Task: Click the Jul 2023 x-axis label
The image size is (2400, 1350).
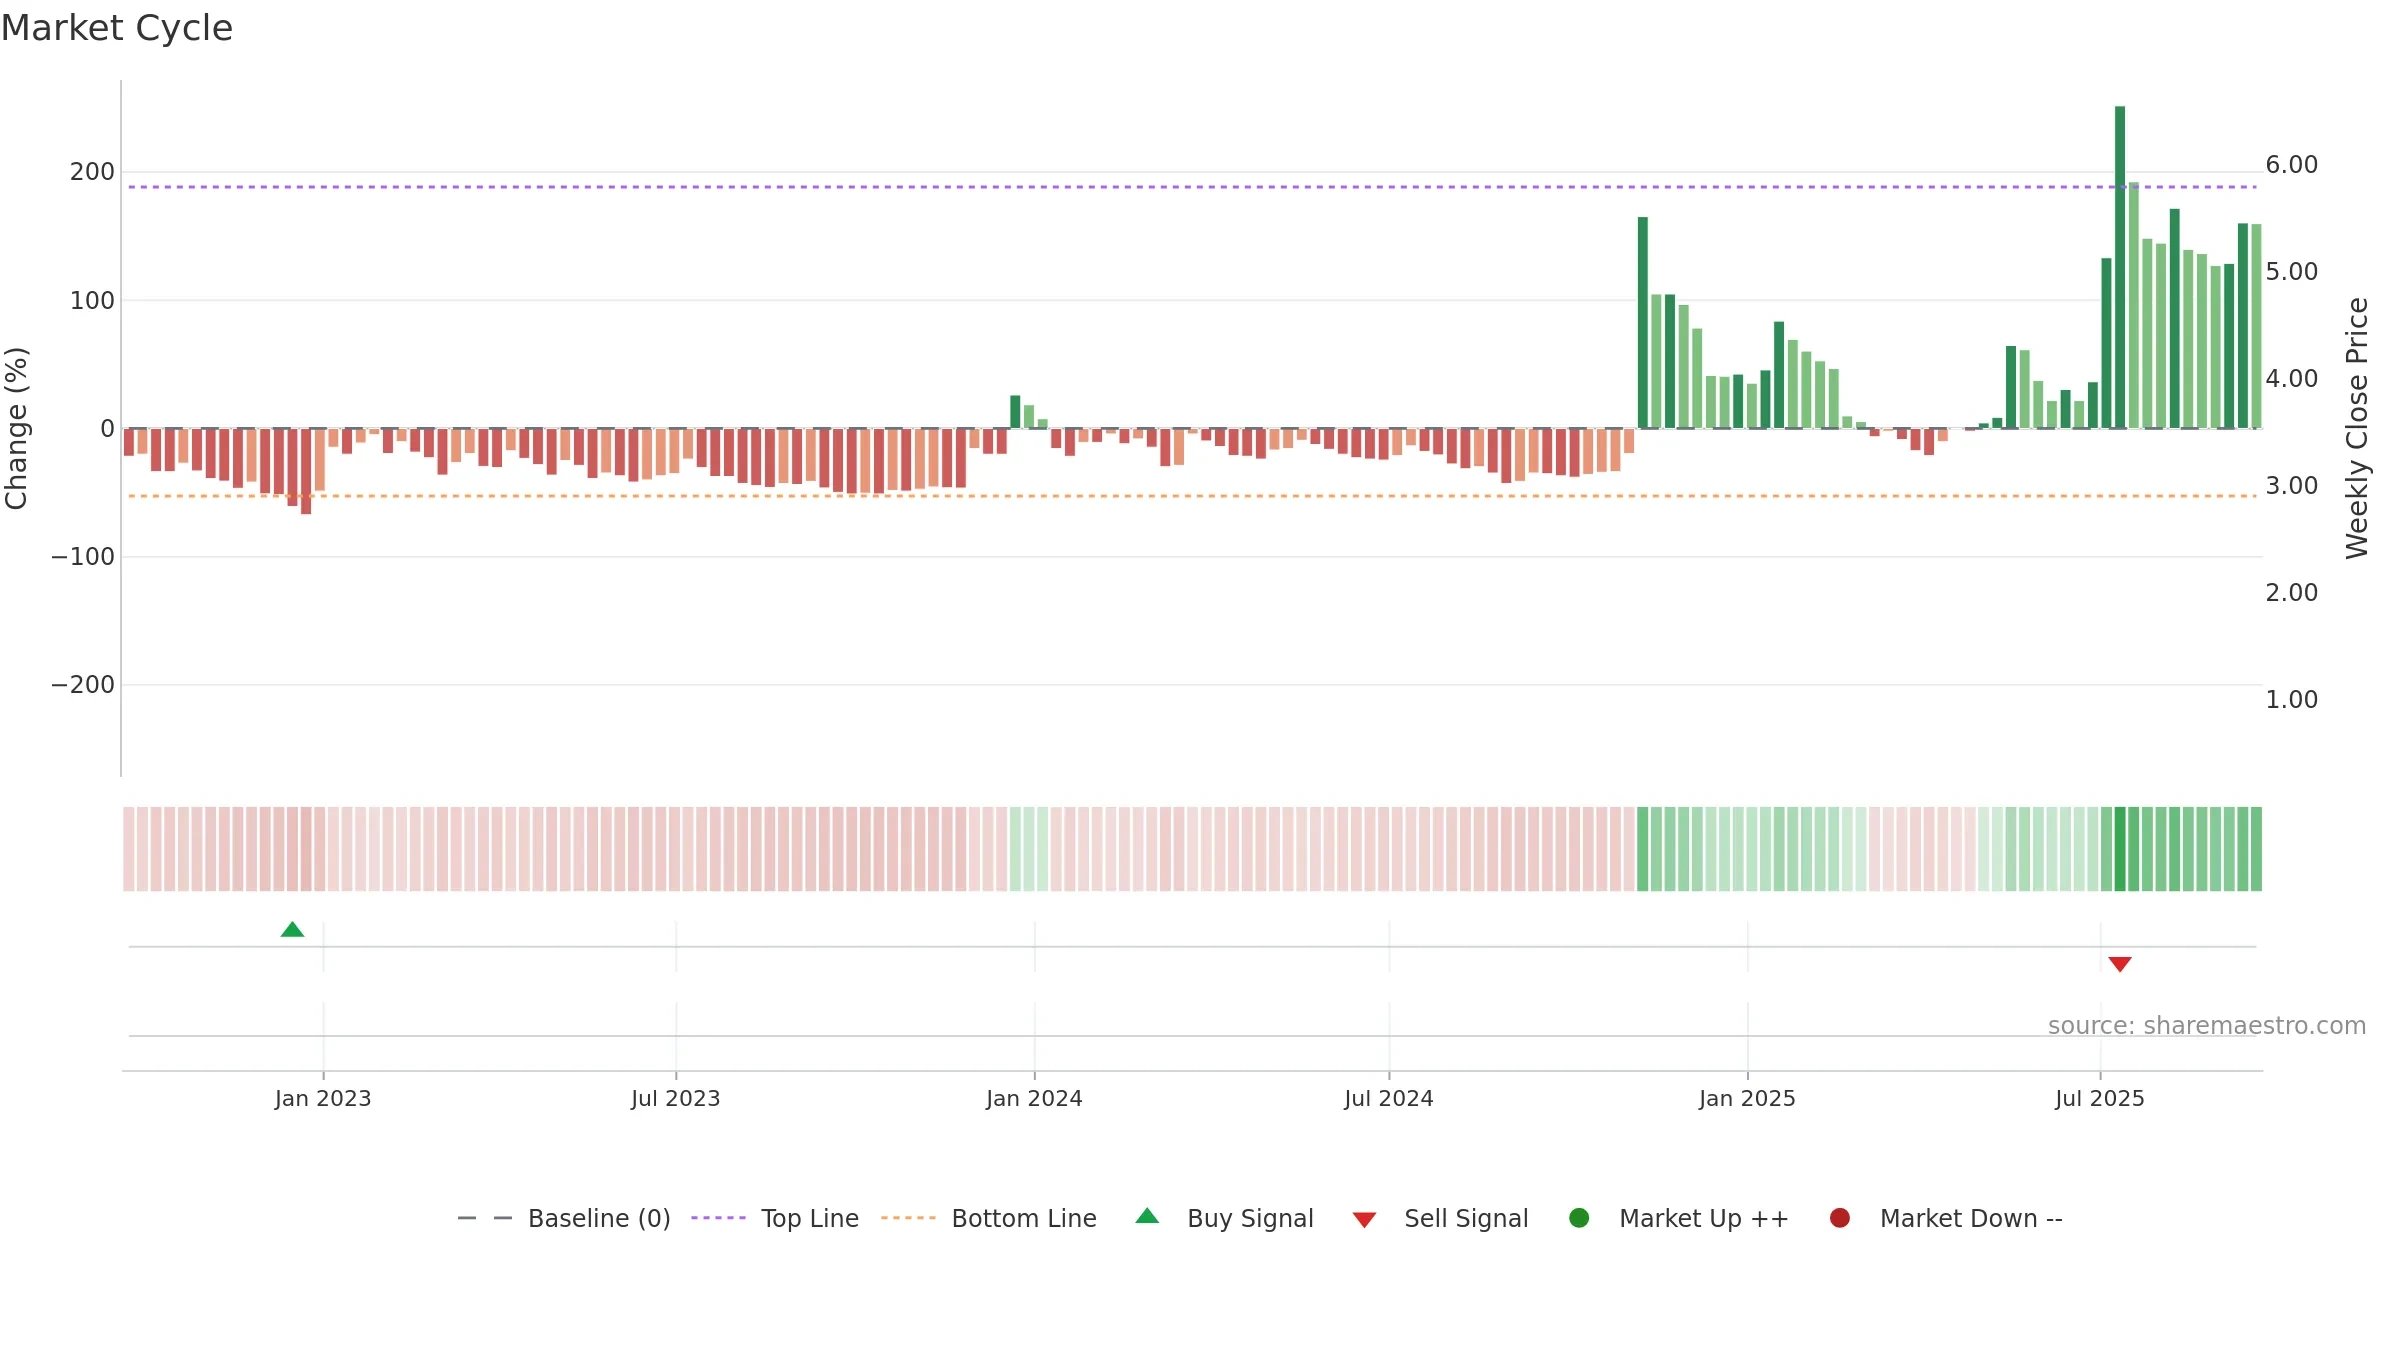Action: (676, 1099)
